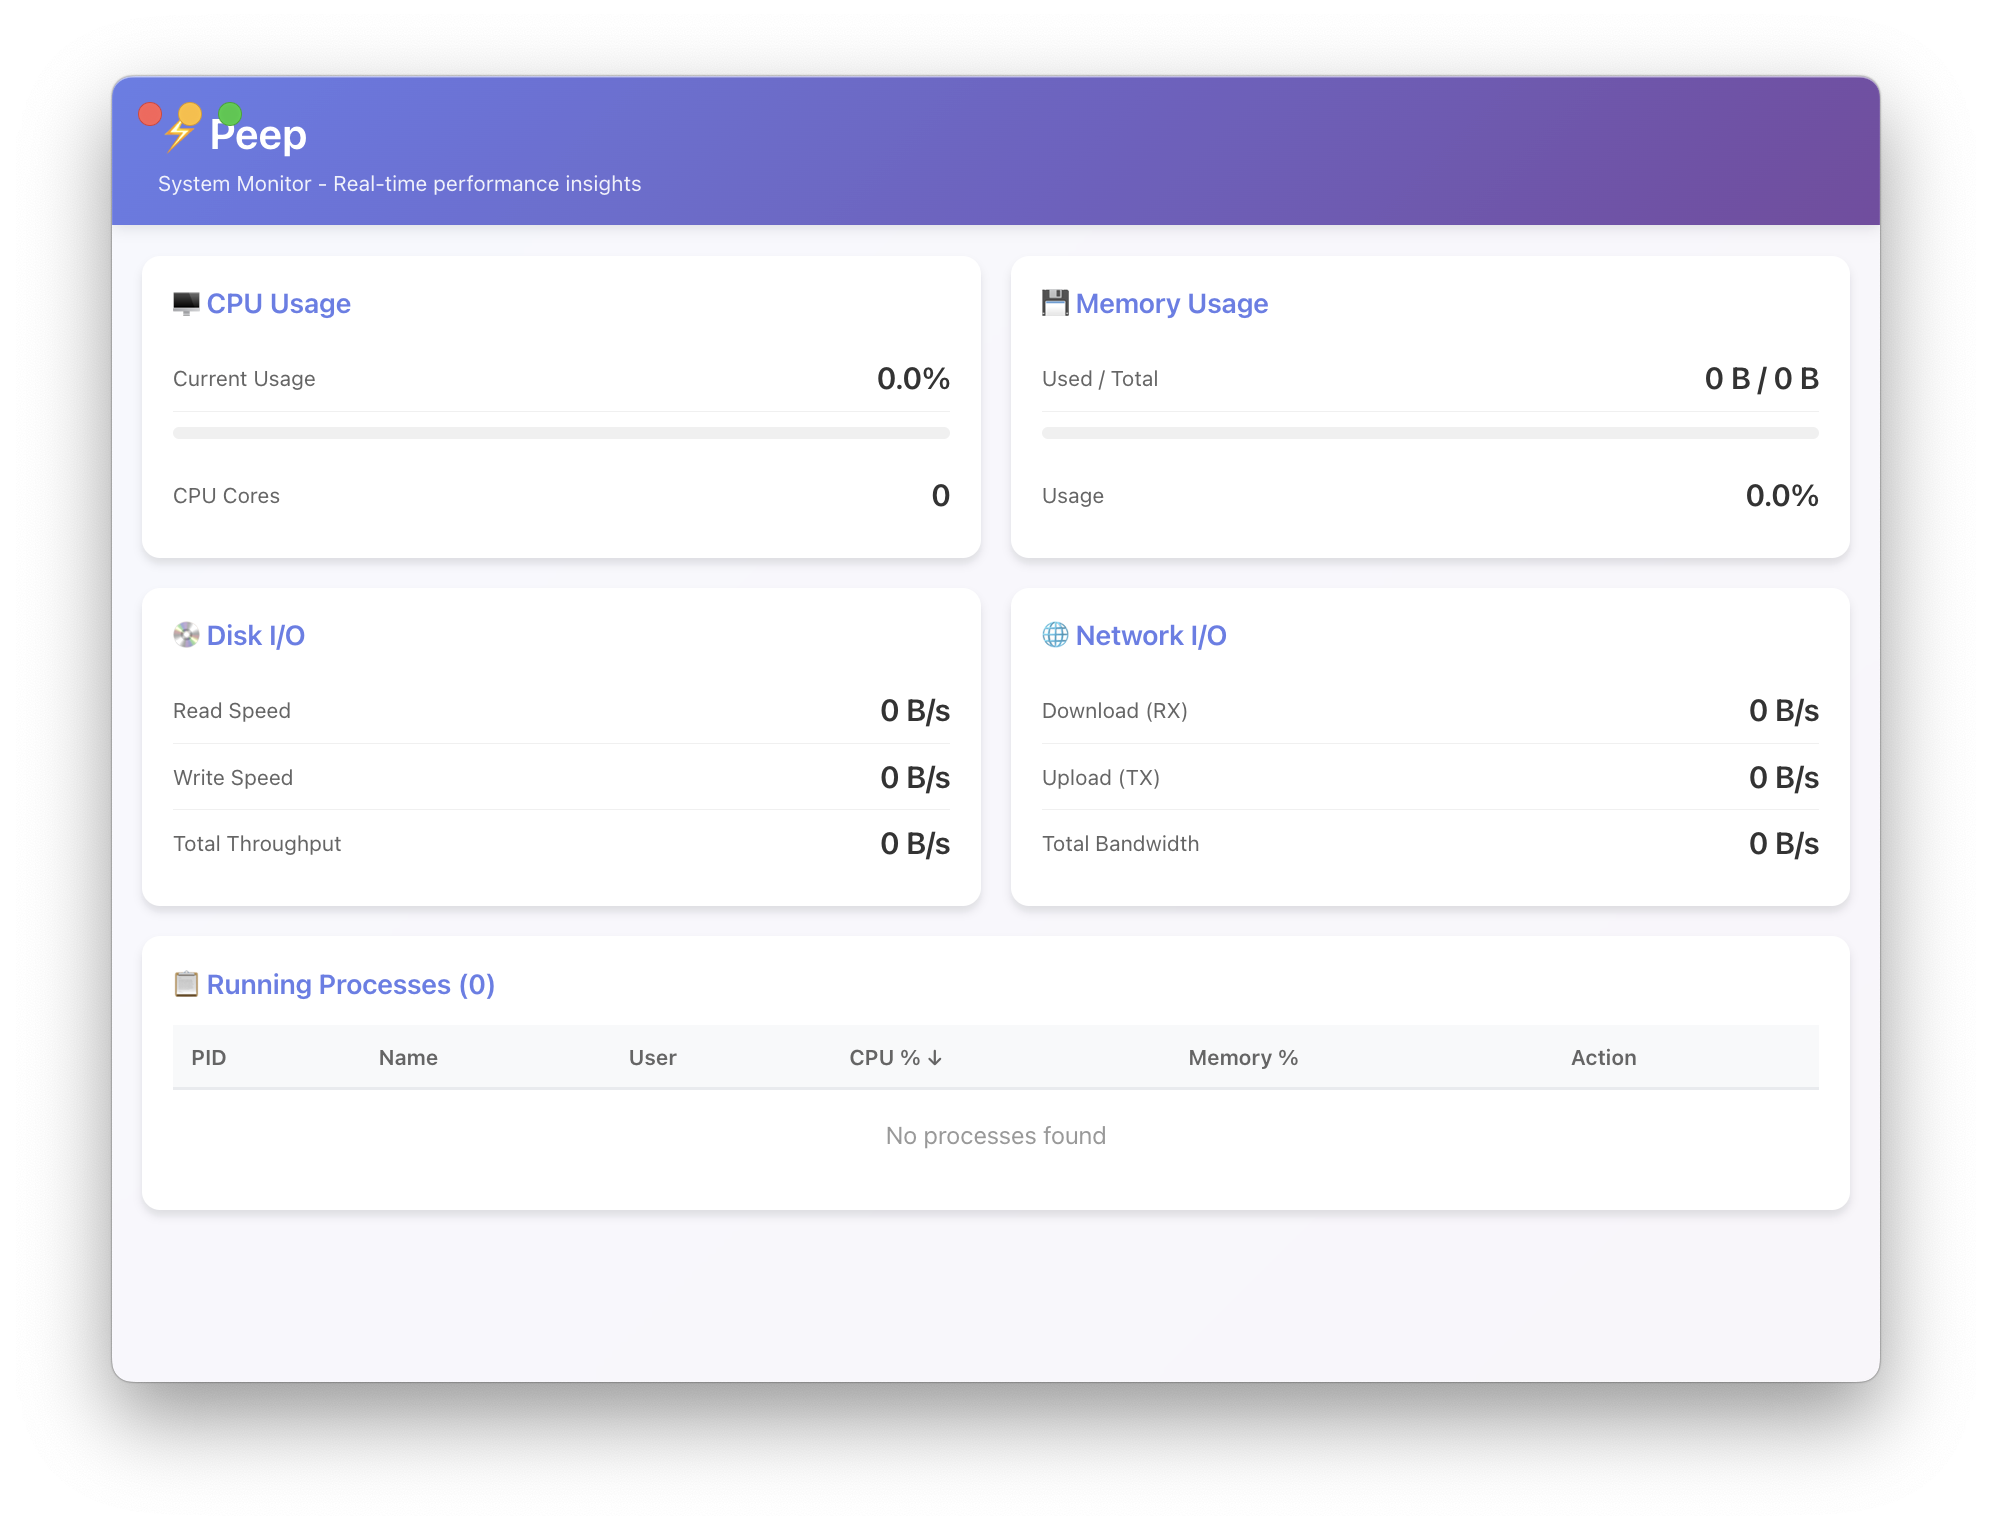Click the Action column header
The width and height of the screenshot is (1992, 1530).
(1603, 1057)
